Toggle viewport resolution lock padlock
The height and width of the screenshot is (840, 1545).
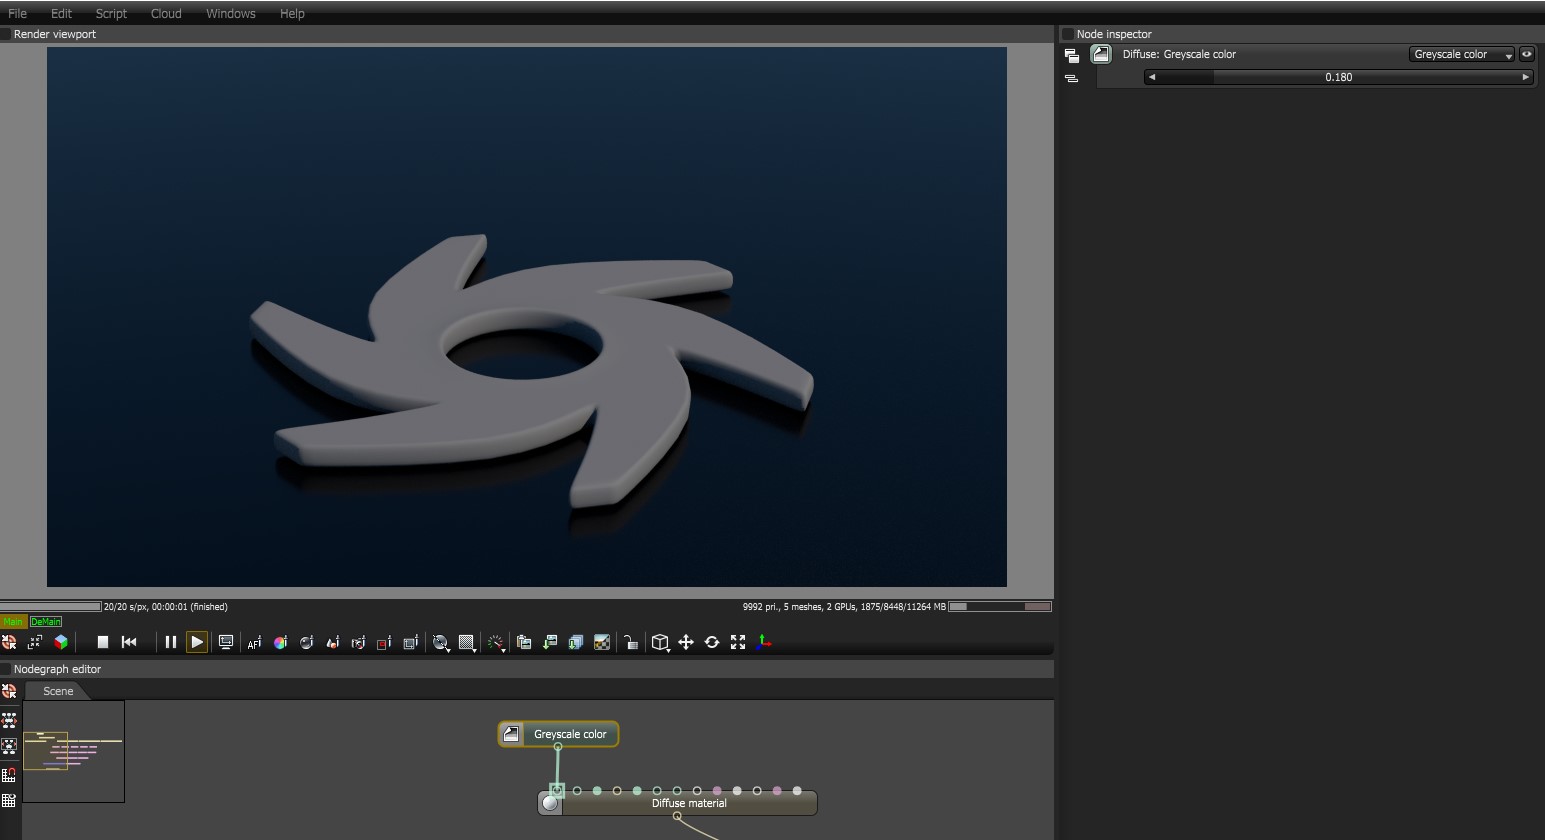click(631, 642)
